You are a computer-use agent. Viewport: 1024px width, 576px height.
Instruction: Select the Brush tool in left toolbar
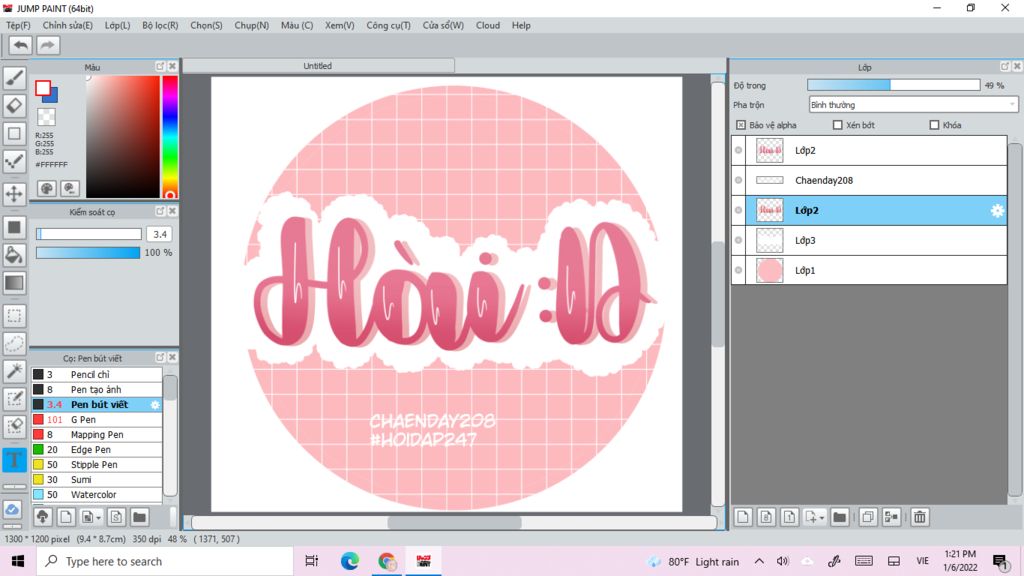[14, 78]
